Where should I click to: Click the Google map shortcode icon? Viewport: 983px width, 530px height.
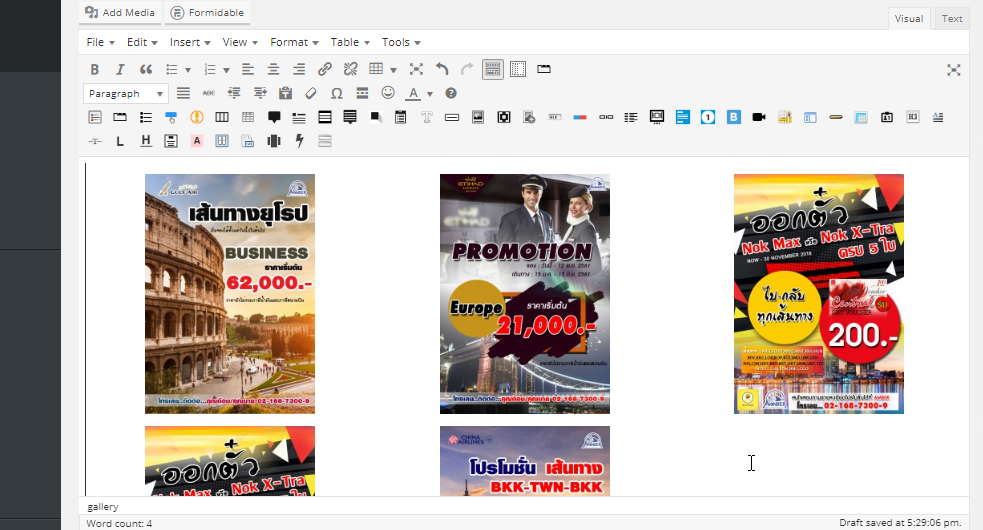coord(785,117)
